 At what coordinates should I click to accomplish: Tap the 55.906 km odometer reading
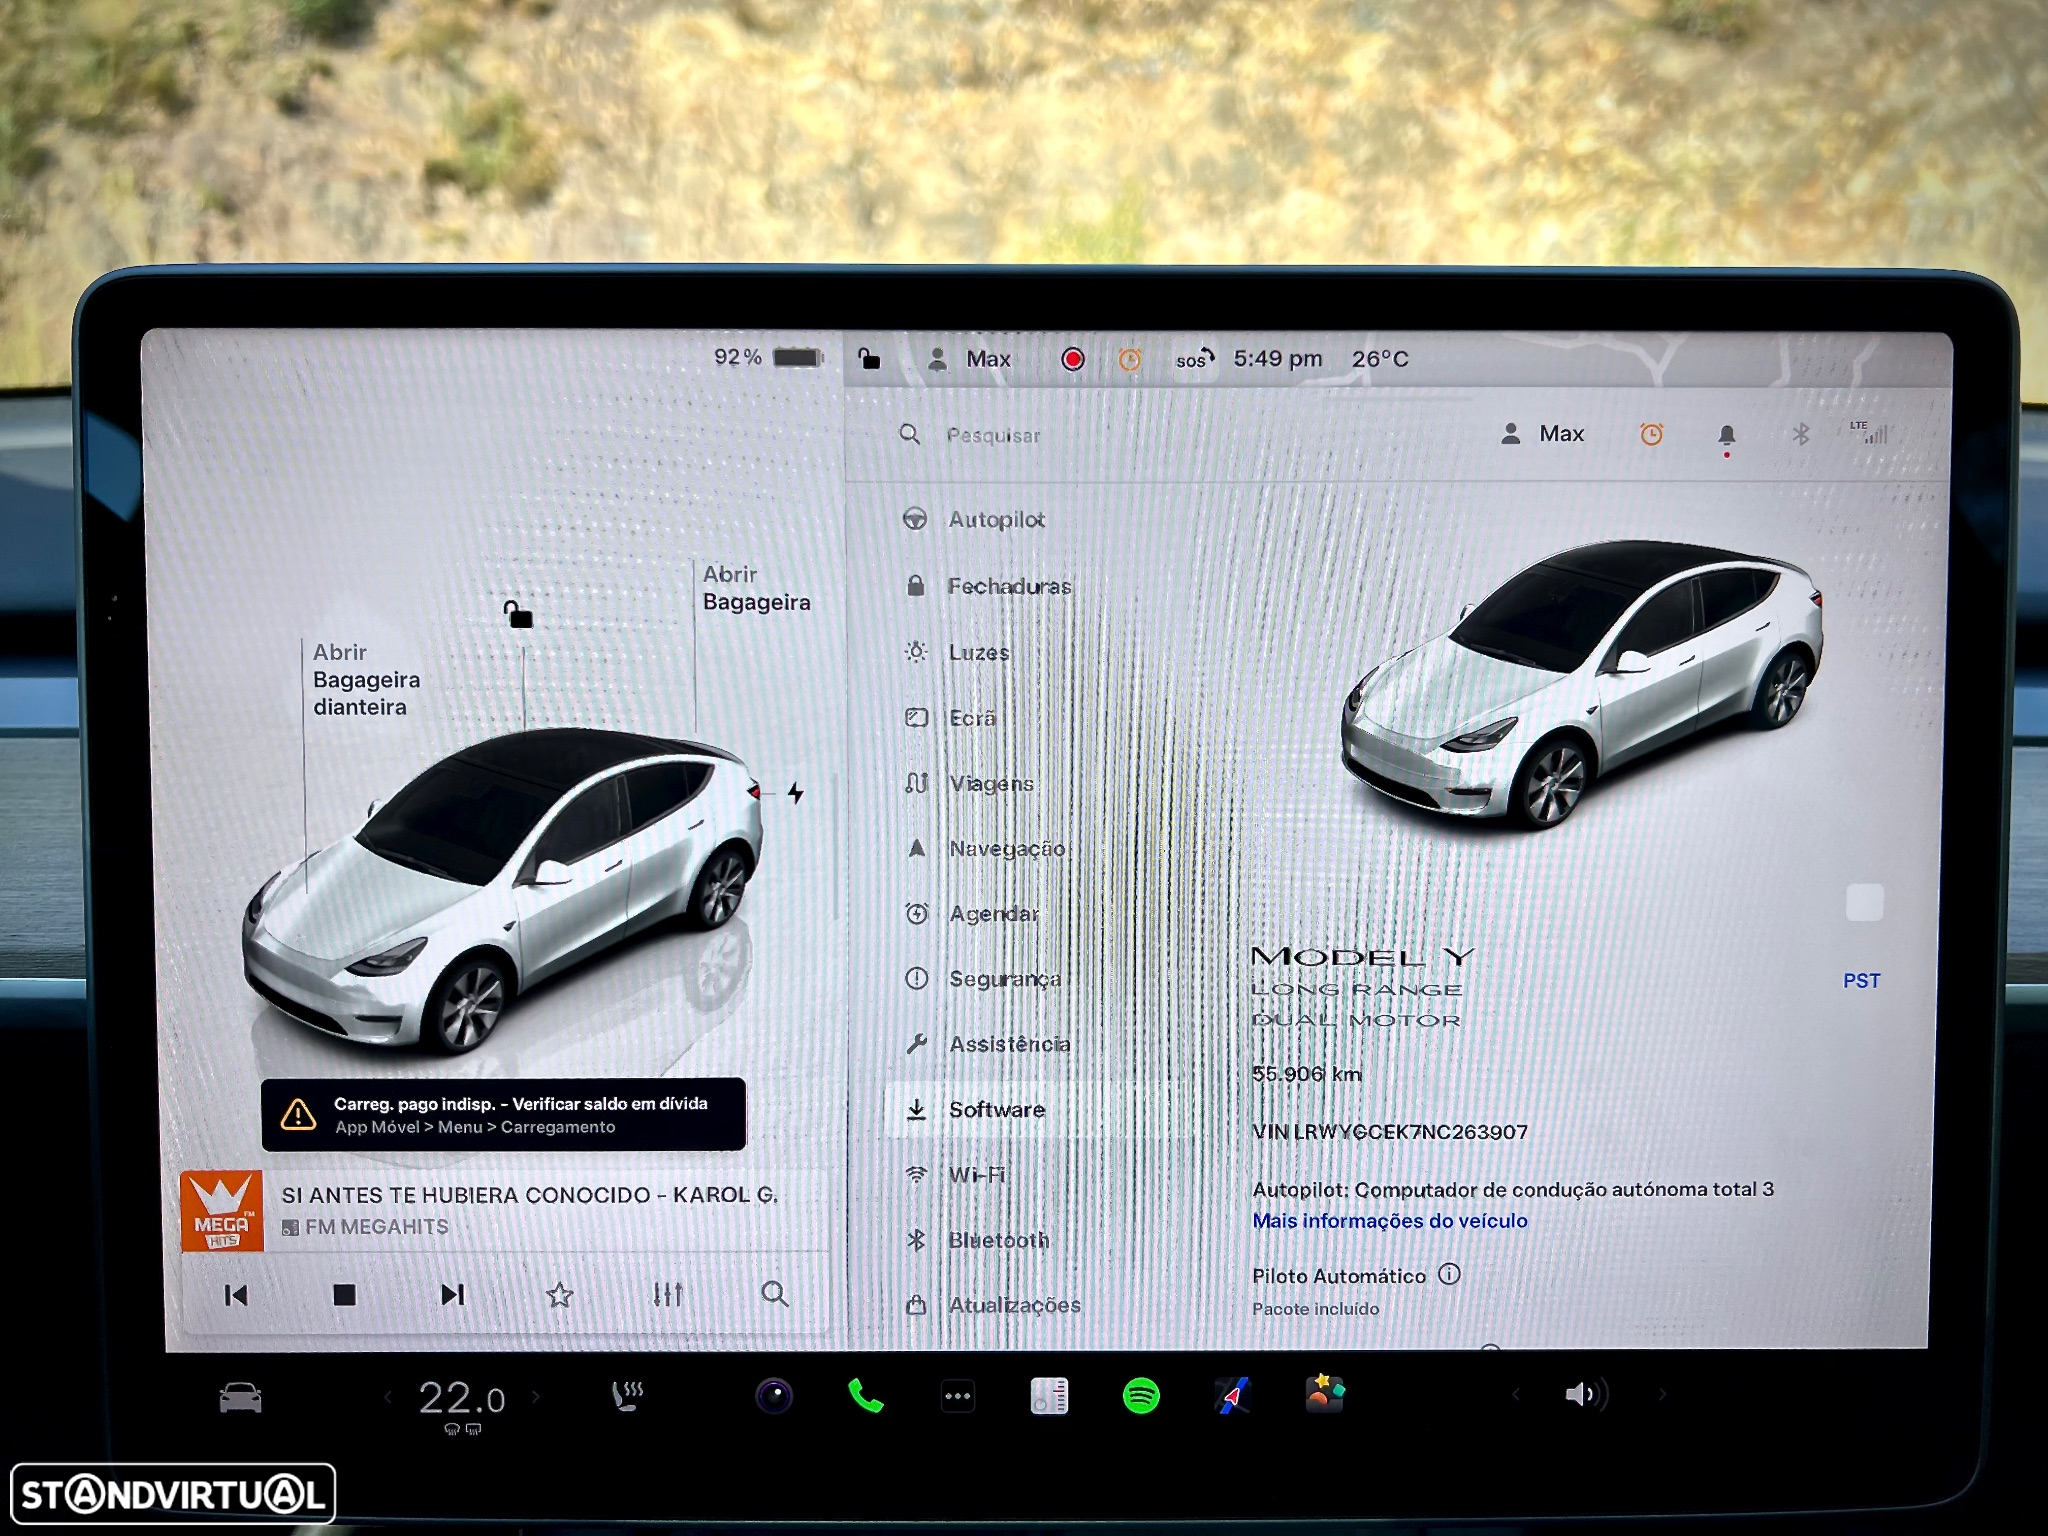coord(1307,1074)
